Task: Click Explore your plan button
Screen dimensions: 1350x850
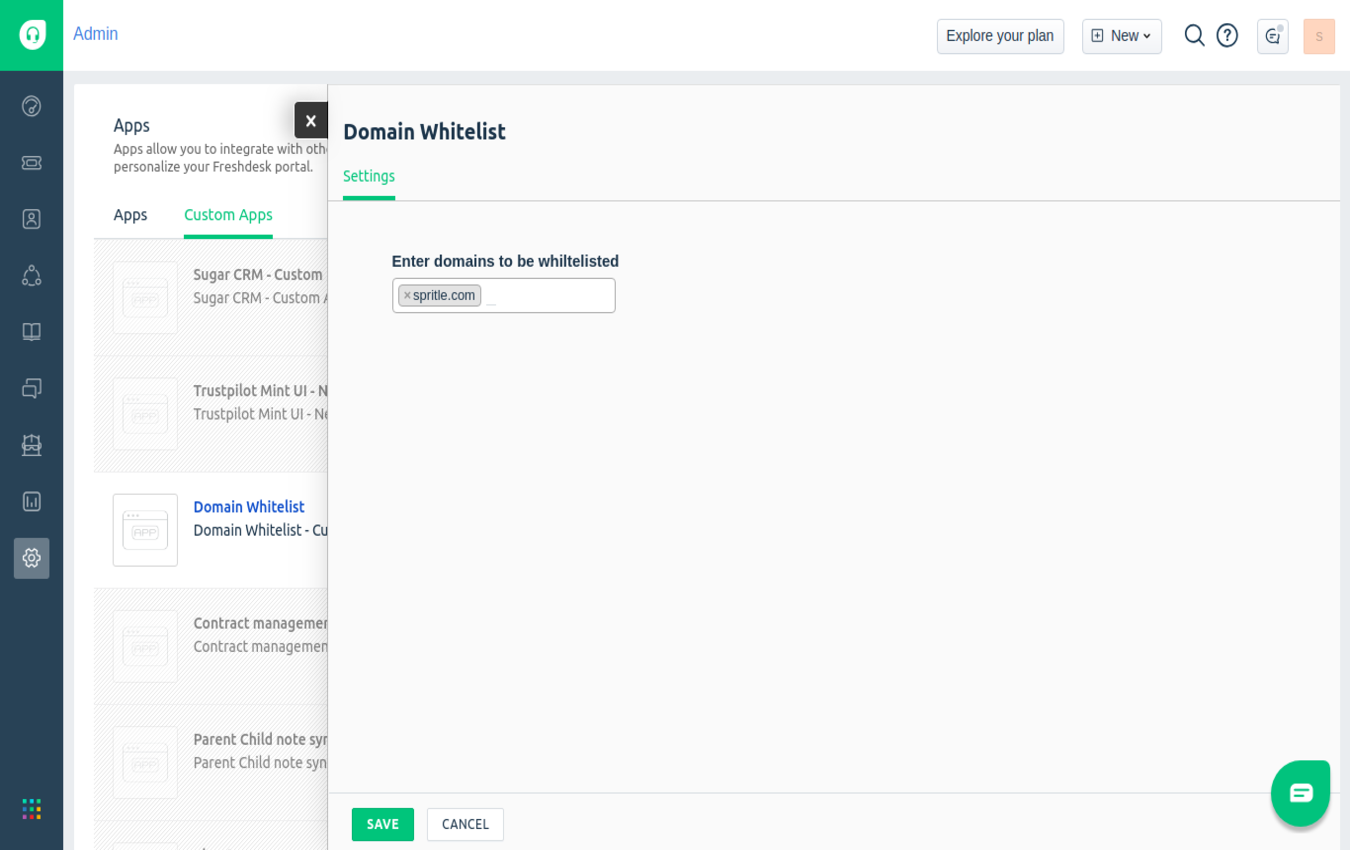Action: point(1000,36)
